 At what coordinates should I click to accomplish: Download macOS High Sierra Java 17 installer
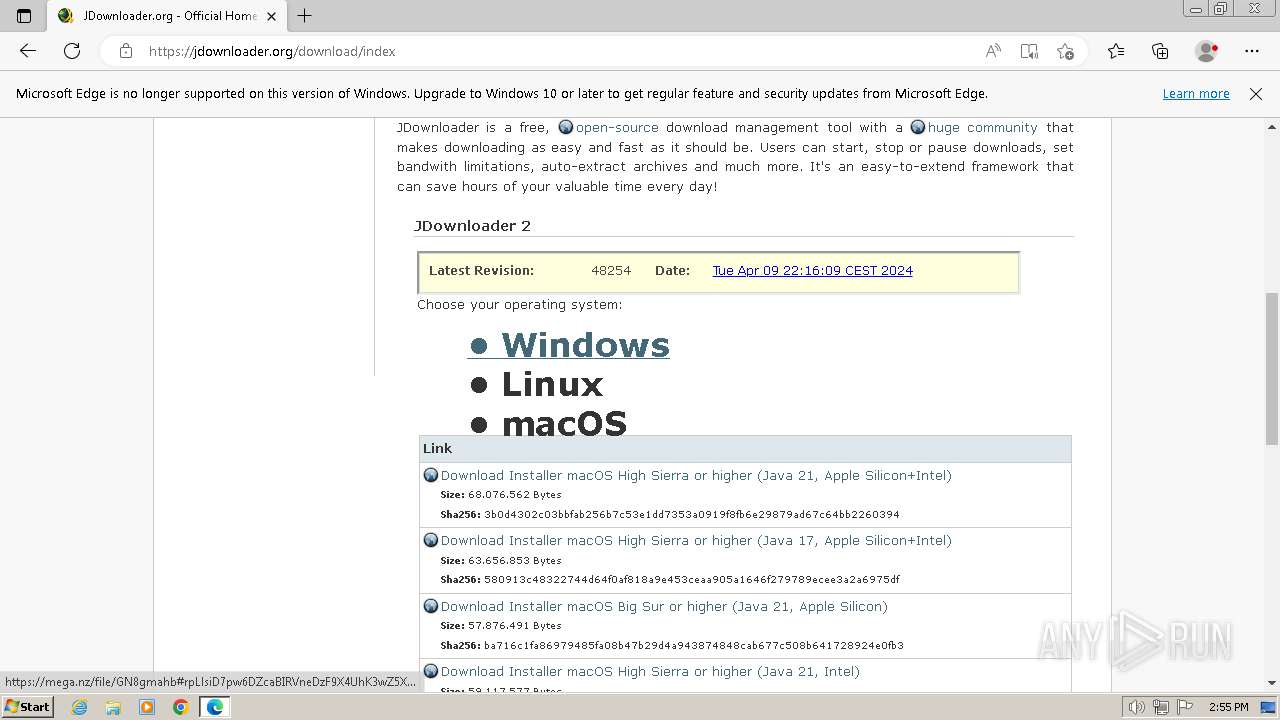coord(696,541)
